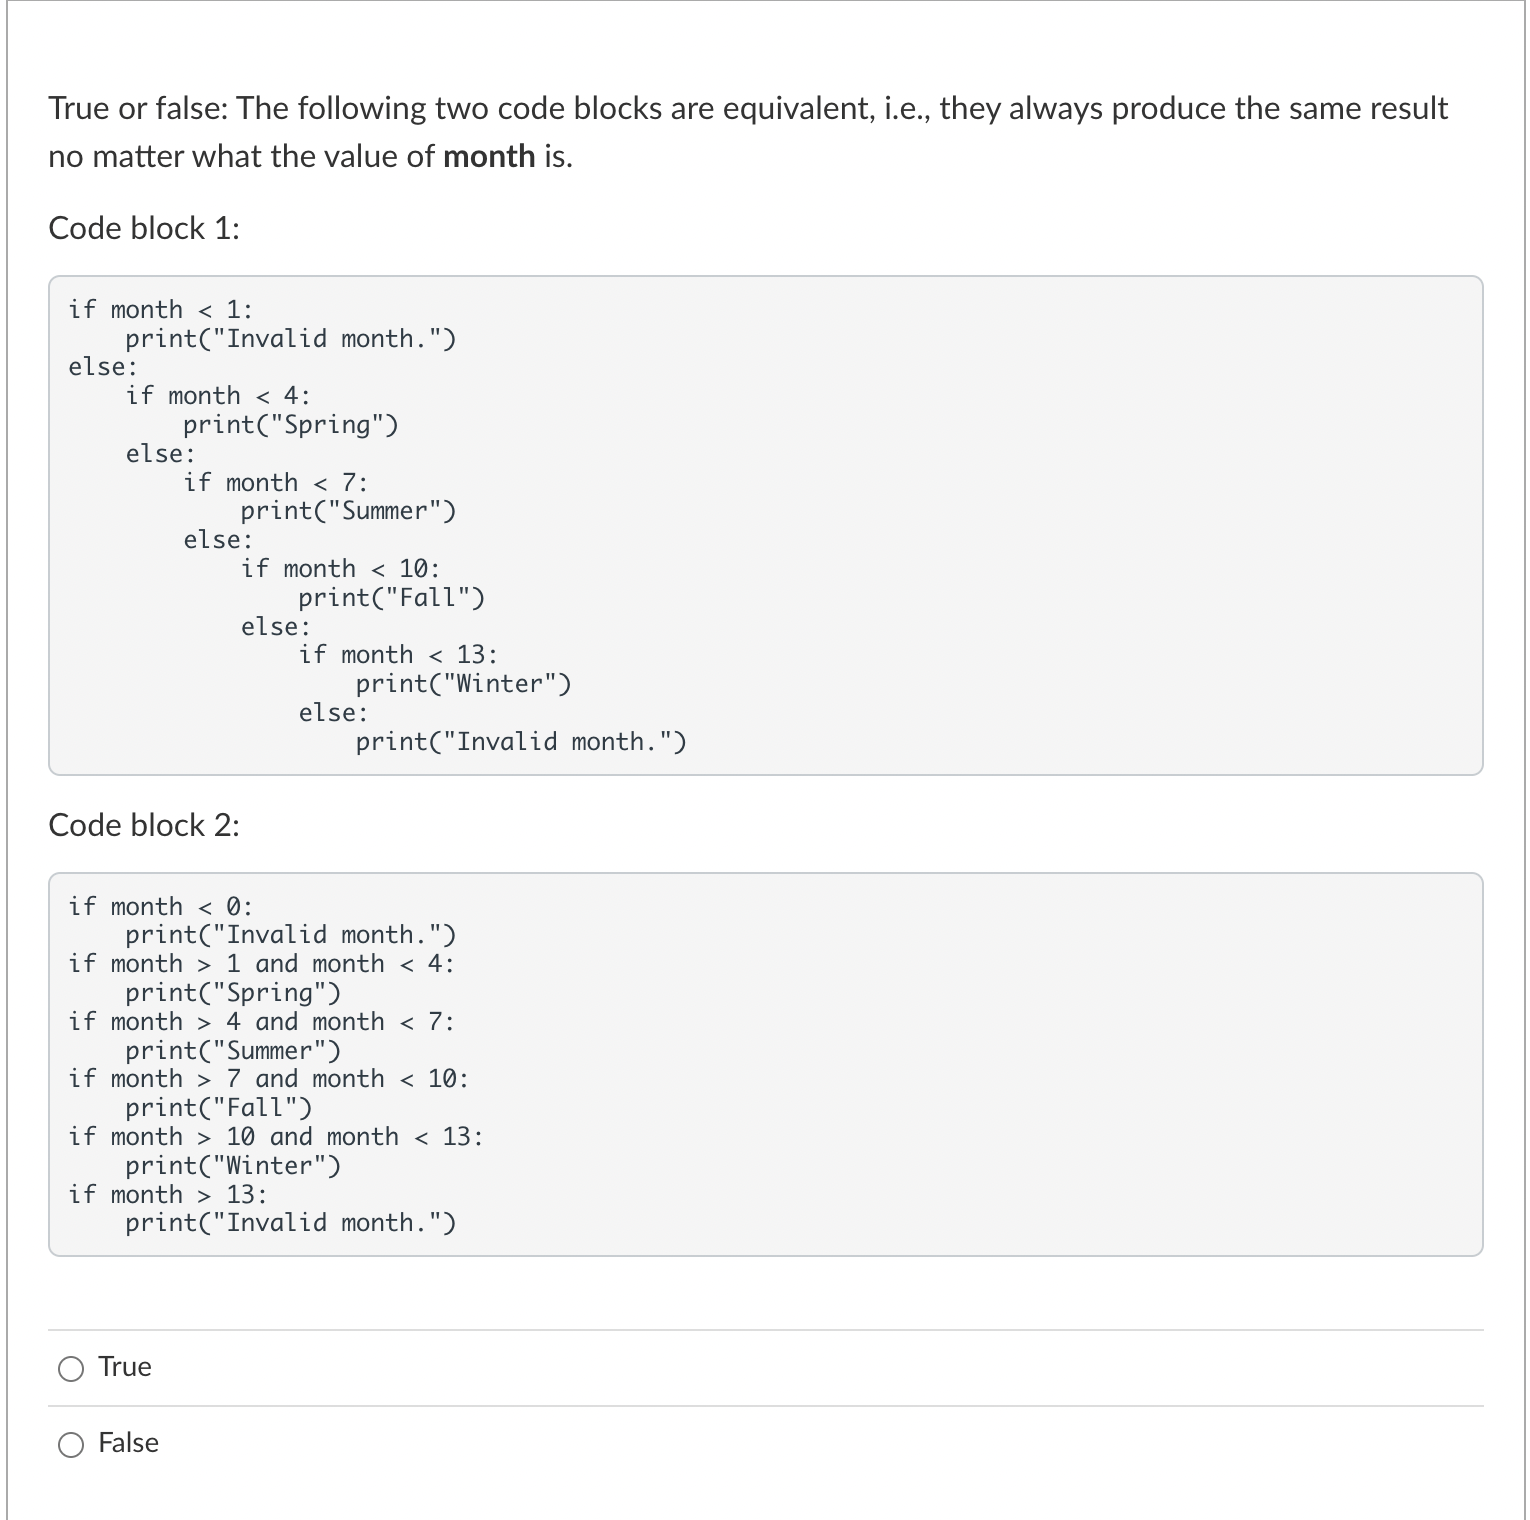Click the True answer label
The image size is (1530, 1520).
(x=123, y=1367)
